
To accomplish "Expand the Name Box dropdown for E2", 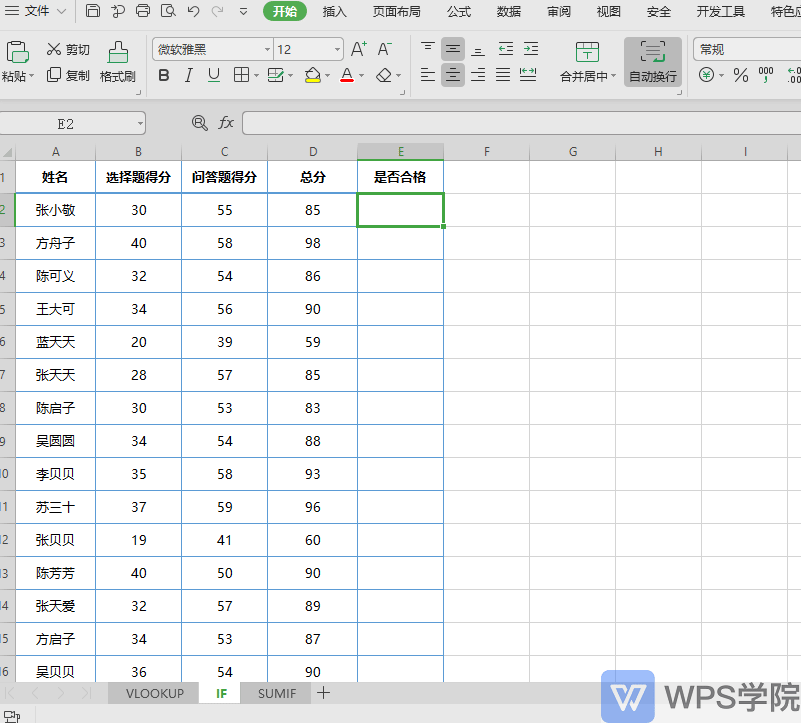I will pos(140,124).
